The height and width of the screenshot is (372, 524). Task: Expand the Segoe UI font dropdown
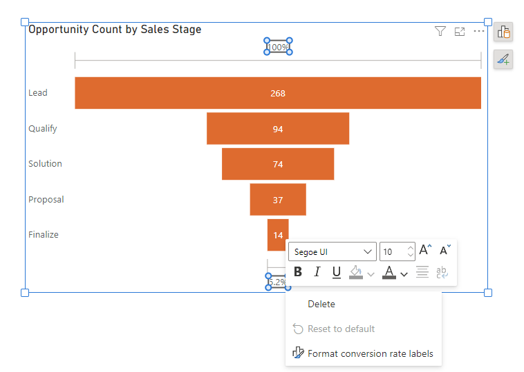[x=333, y=252]
